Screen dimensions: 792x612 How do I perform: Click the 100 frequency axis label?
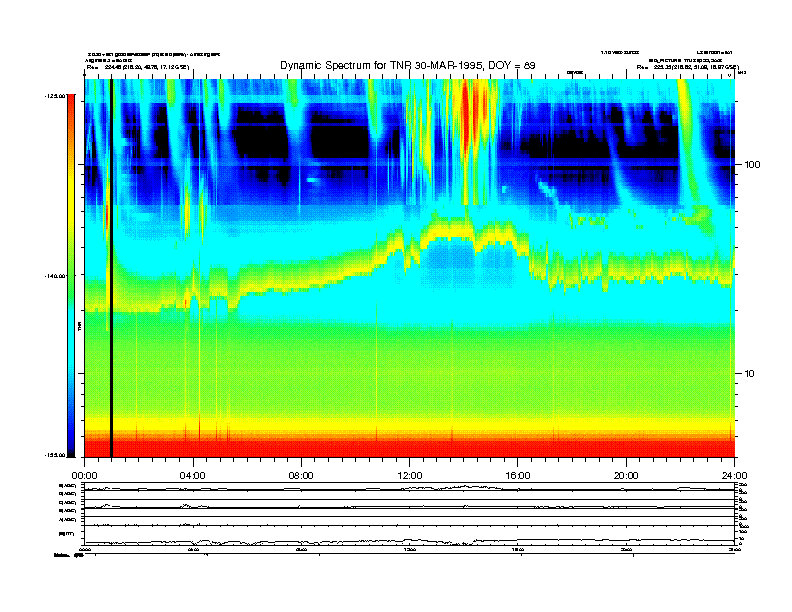click(x=753, y=165)
